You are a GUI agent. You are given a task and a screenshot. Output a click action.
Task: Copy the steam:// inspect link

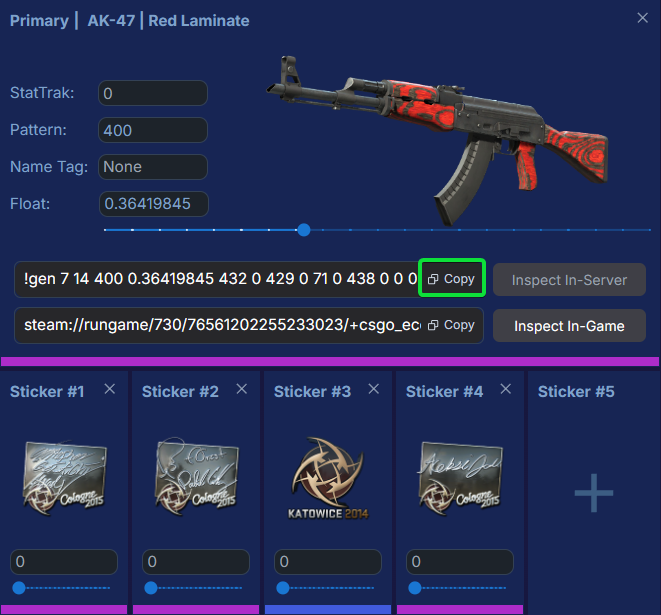[451, 325]
